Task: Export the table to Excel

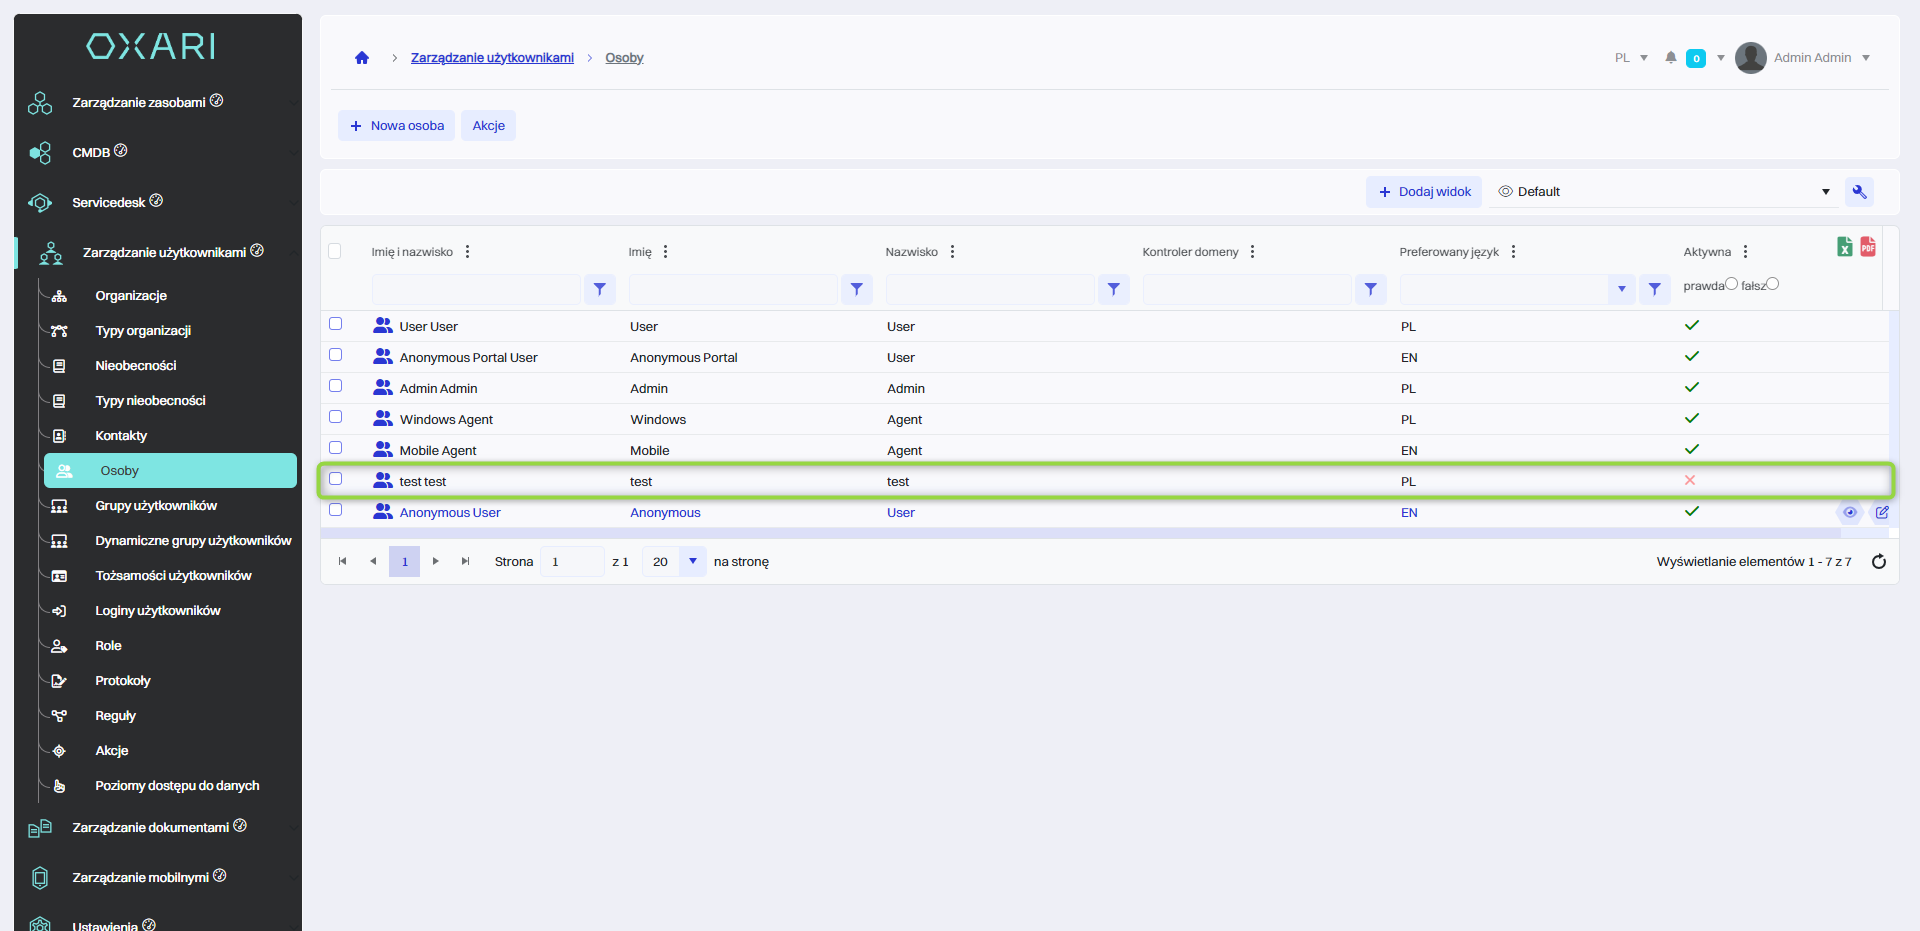Action: click(1844, 247)
